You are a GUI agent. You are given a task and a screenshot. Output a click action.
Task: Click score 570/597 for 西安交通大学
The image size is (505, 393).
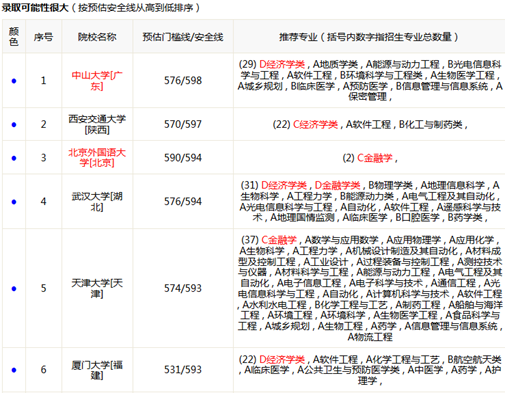[183, 124]
